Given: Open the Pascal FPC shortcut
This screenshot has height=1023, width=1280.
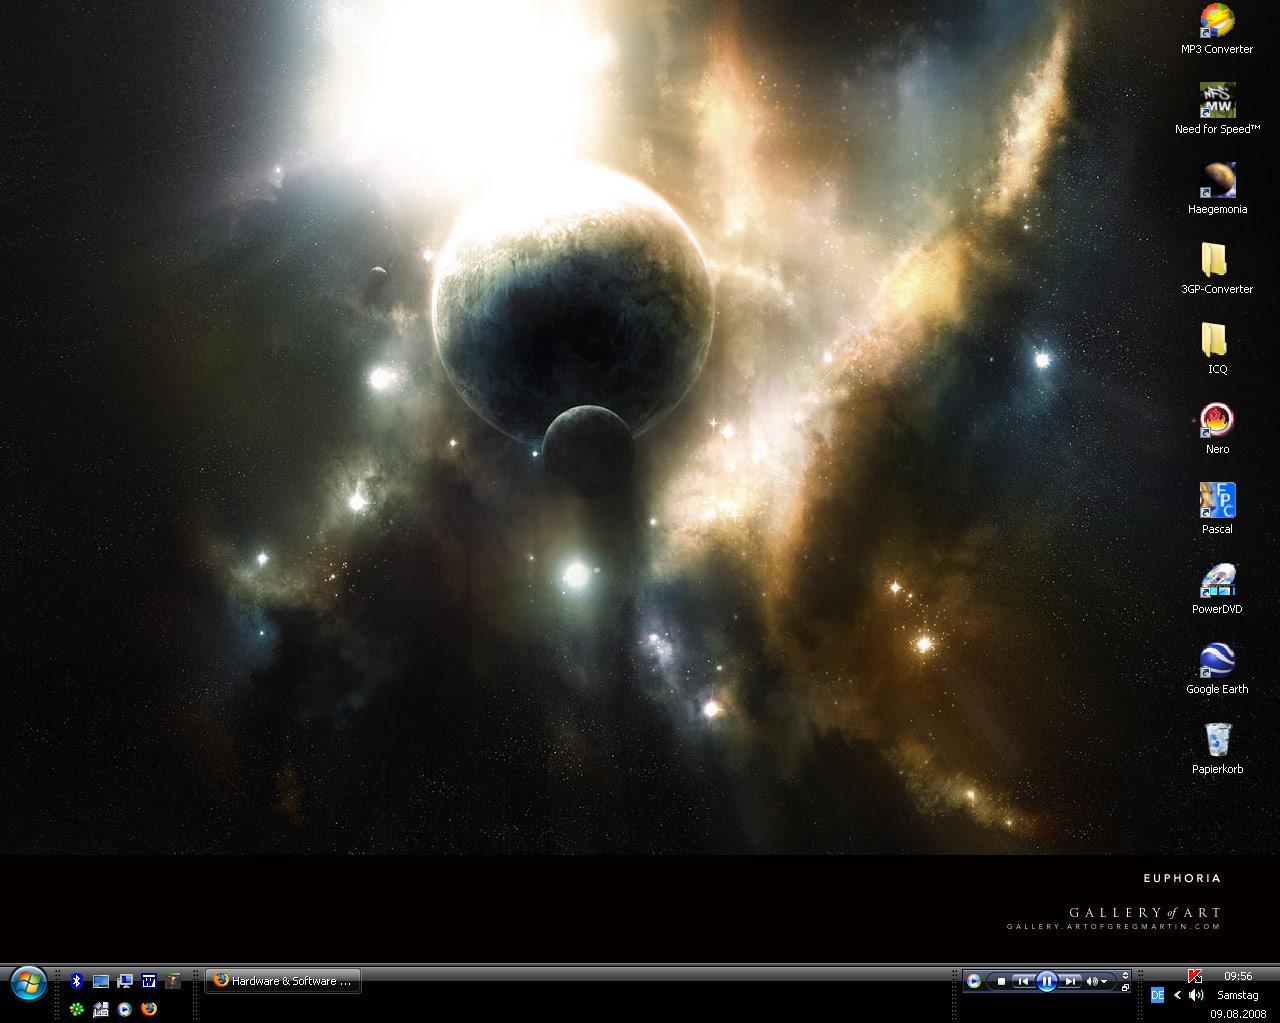Looking at the screenshot, I should tap(1217, 501).
